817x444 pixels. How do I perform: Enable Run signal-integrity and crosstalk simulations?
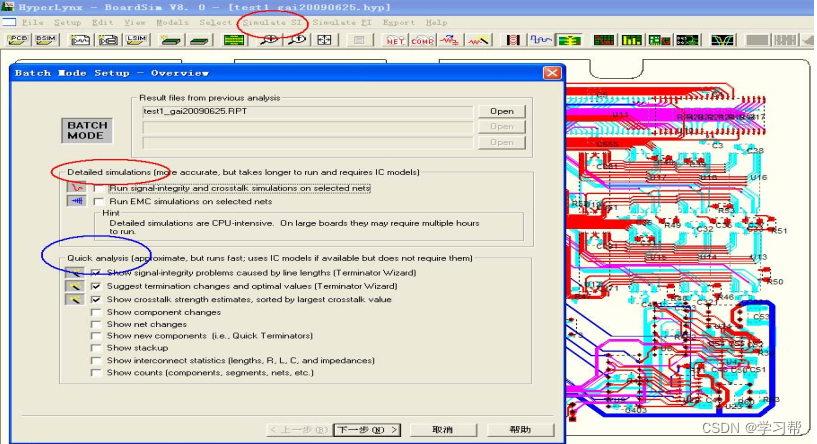coord(98,188)
